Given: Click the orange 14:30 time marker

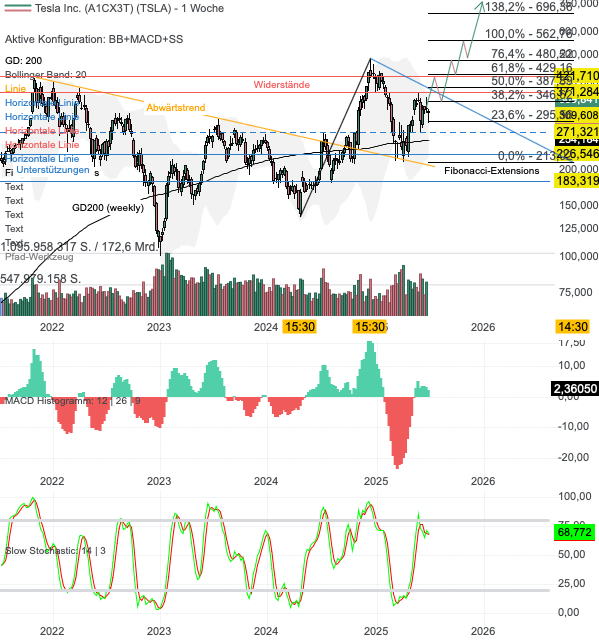Looking at the screenshot, I should pyautogui.click(x=572, y=327).
